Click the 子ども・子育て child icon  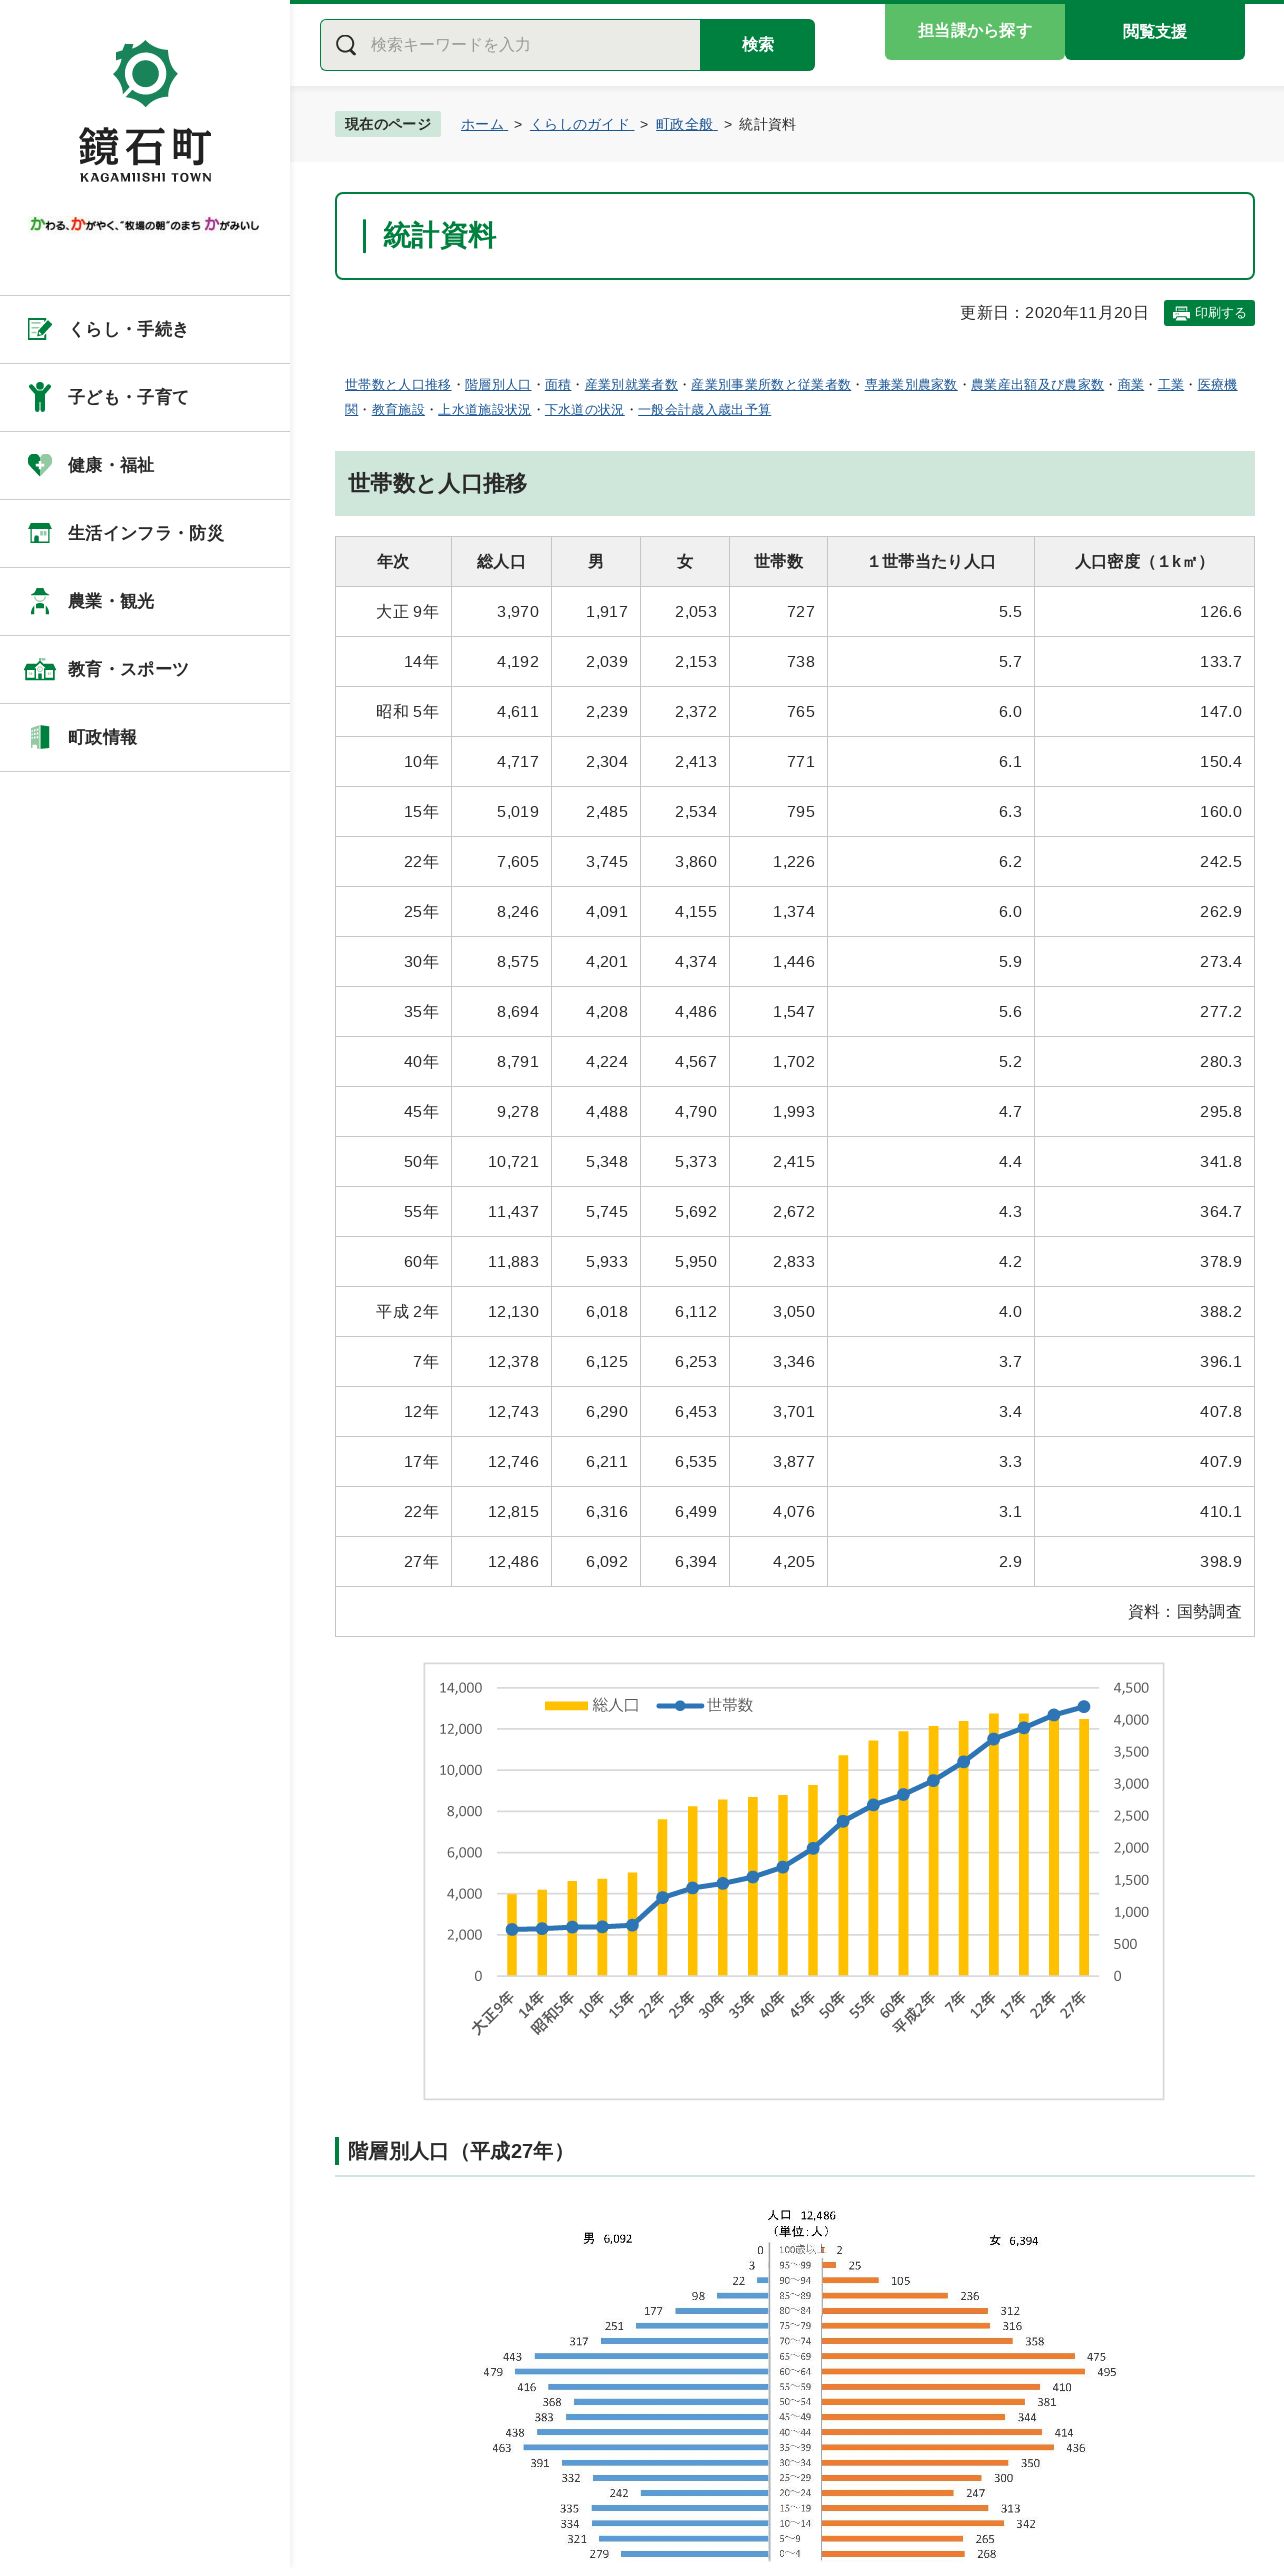39,397
